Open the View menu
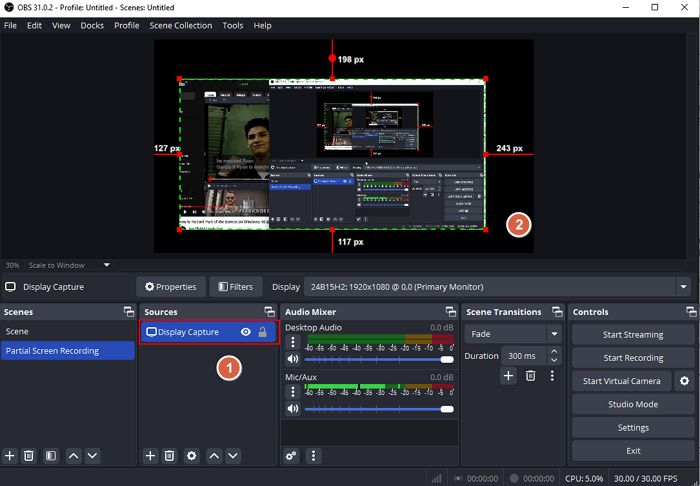 (61, 25)
